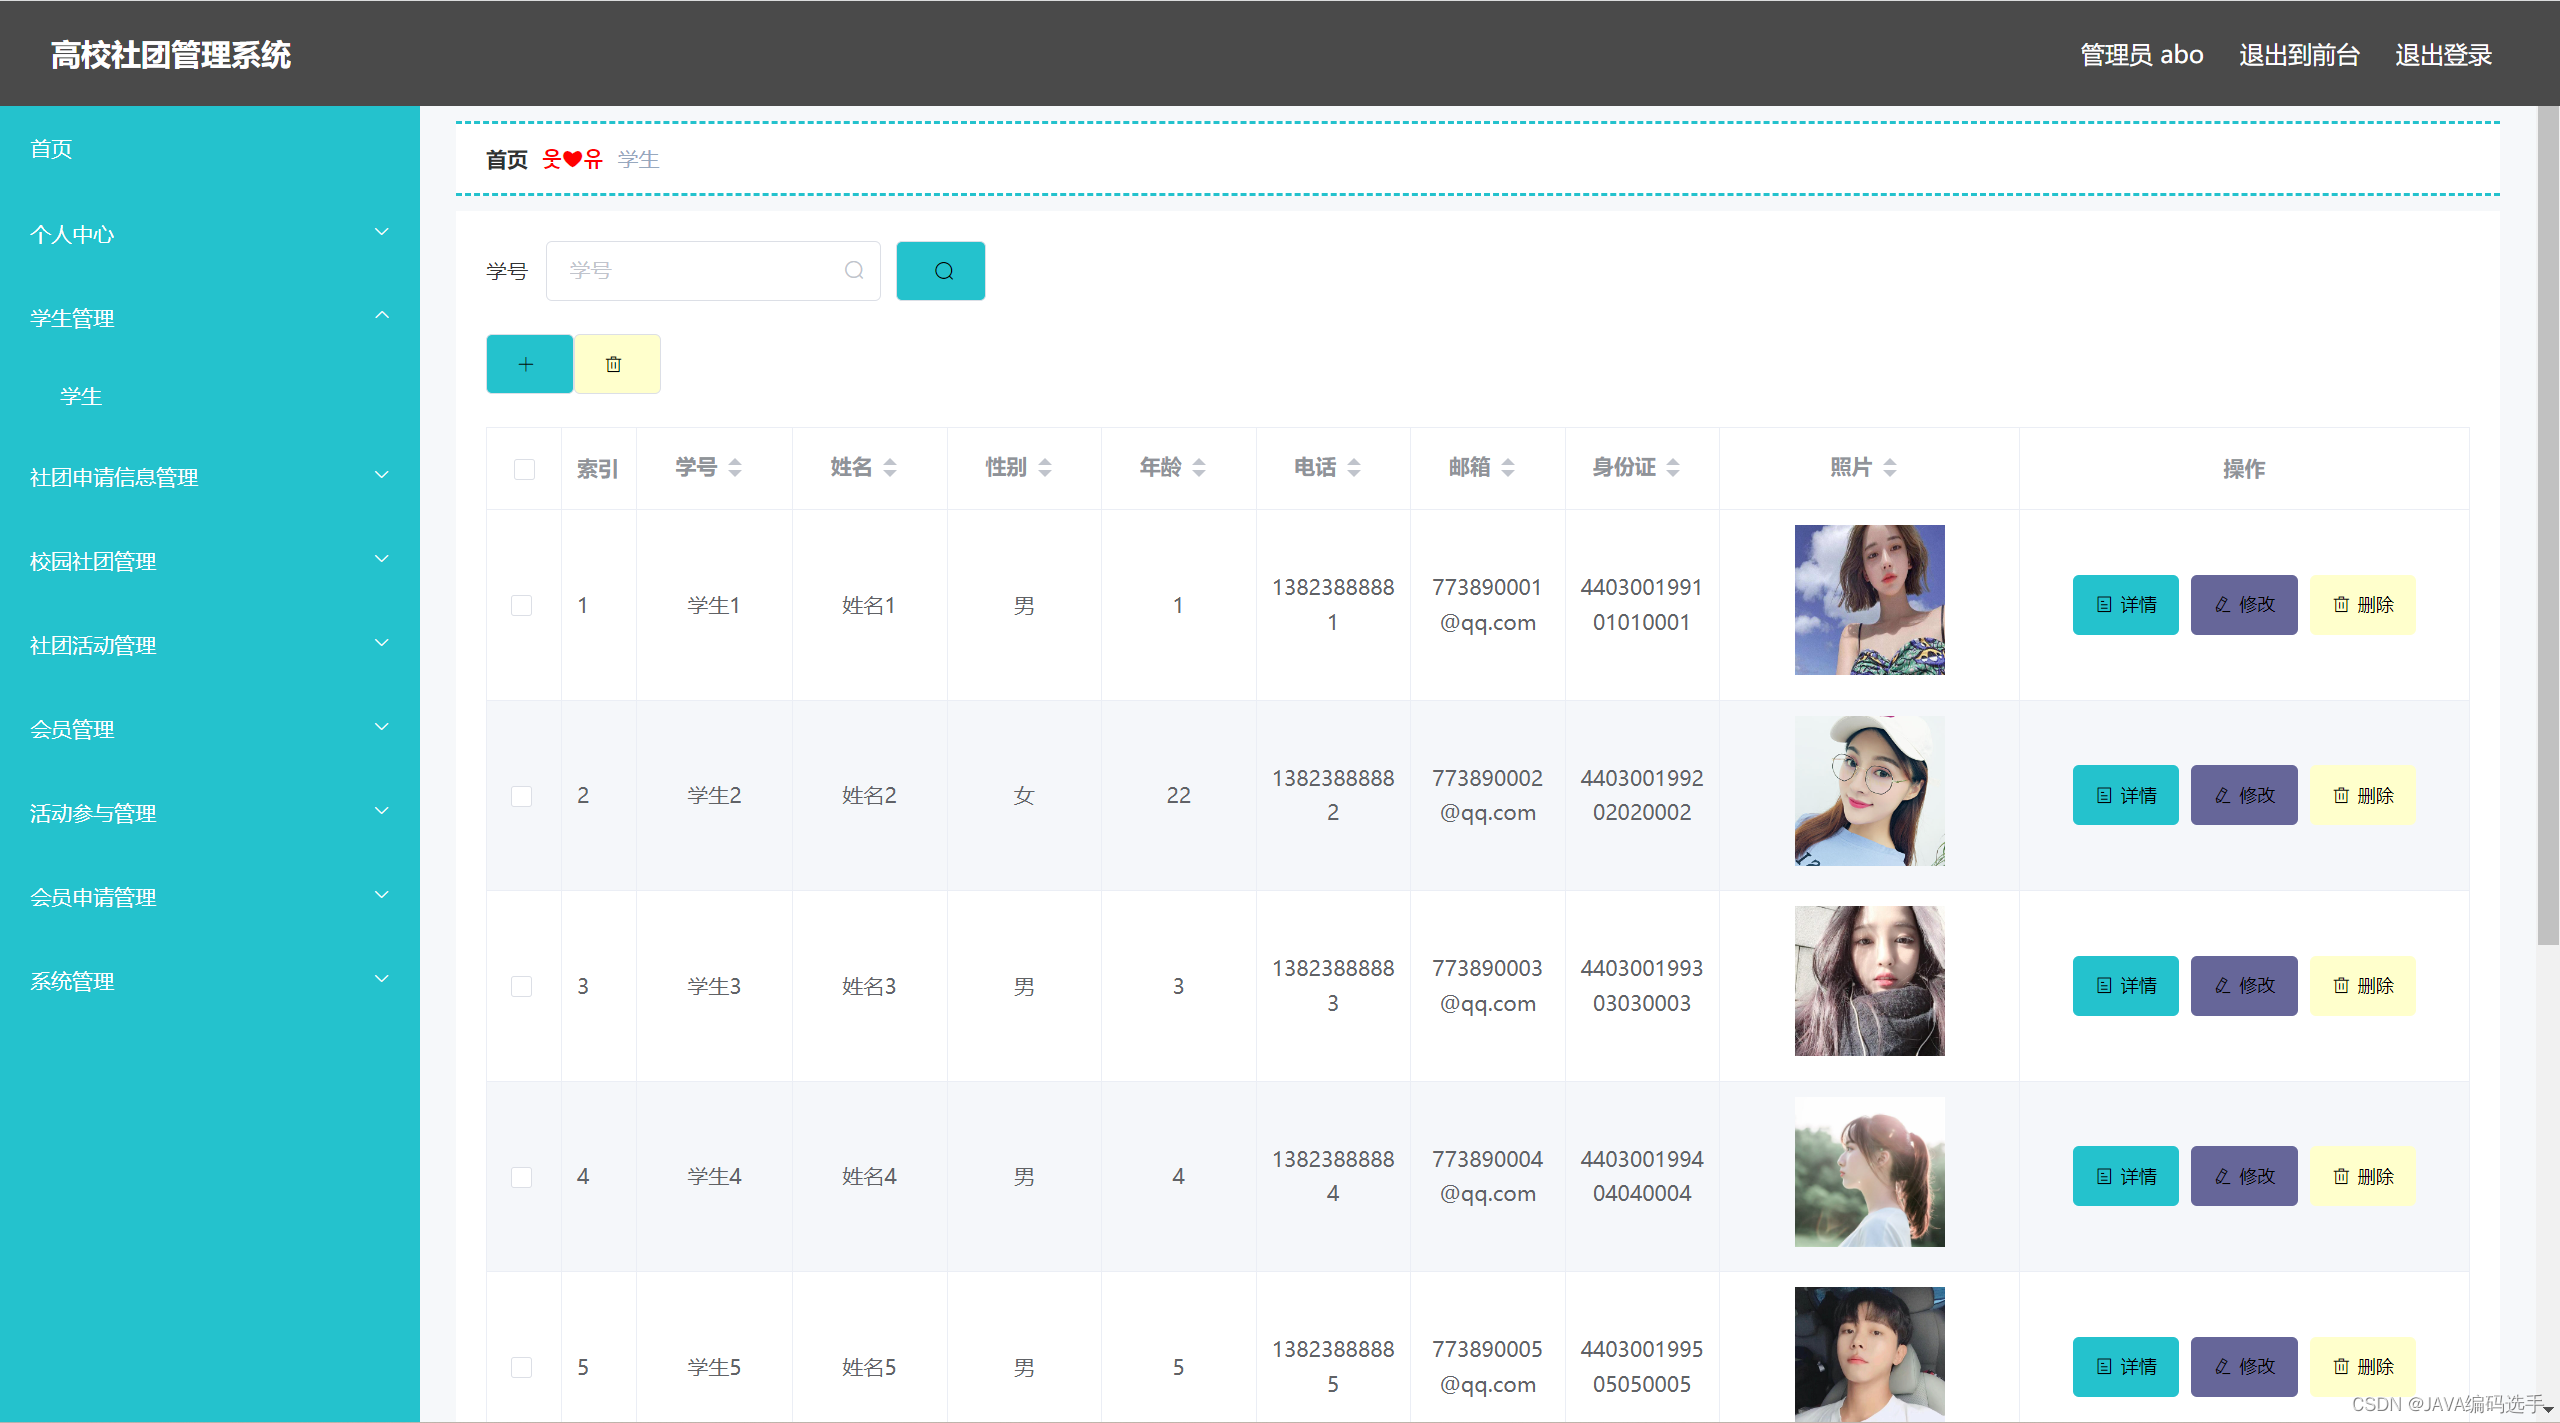Screen dimensions: 2560x1423
Task: Select the 学生 submenu item
Action: [x=81, y=396]
